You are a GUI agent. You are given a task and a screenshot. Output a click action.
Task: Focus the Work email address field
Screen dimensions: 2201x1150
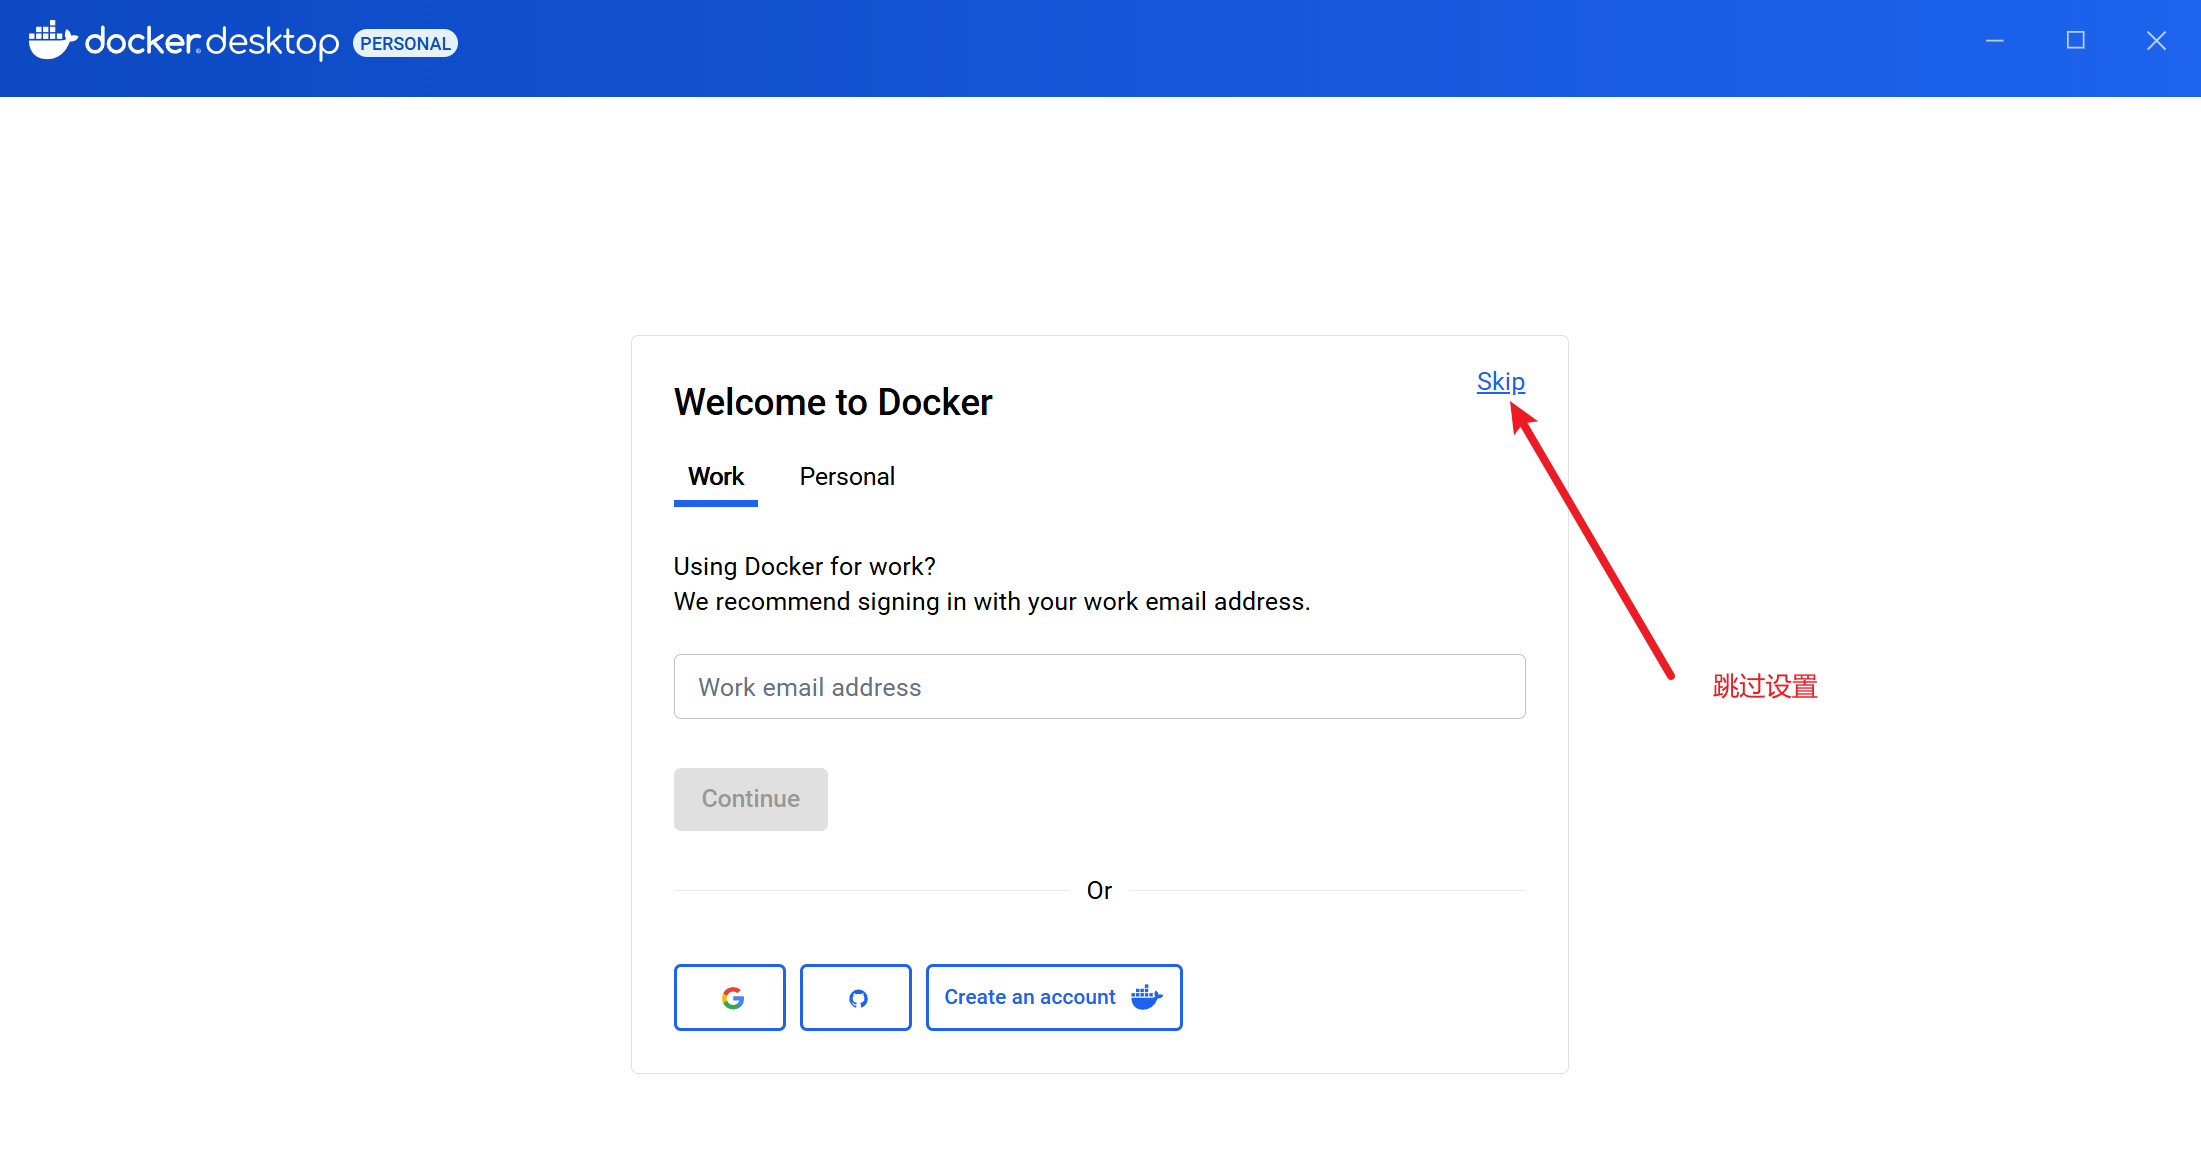[x=1099, y=687]
